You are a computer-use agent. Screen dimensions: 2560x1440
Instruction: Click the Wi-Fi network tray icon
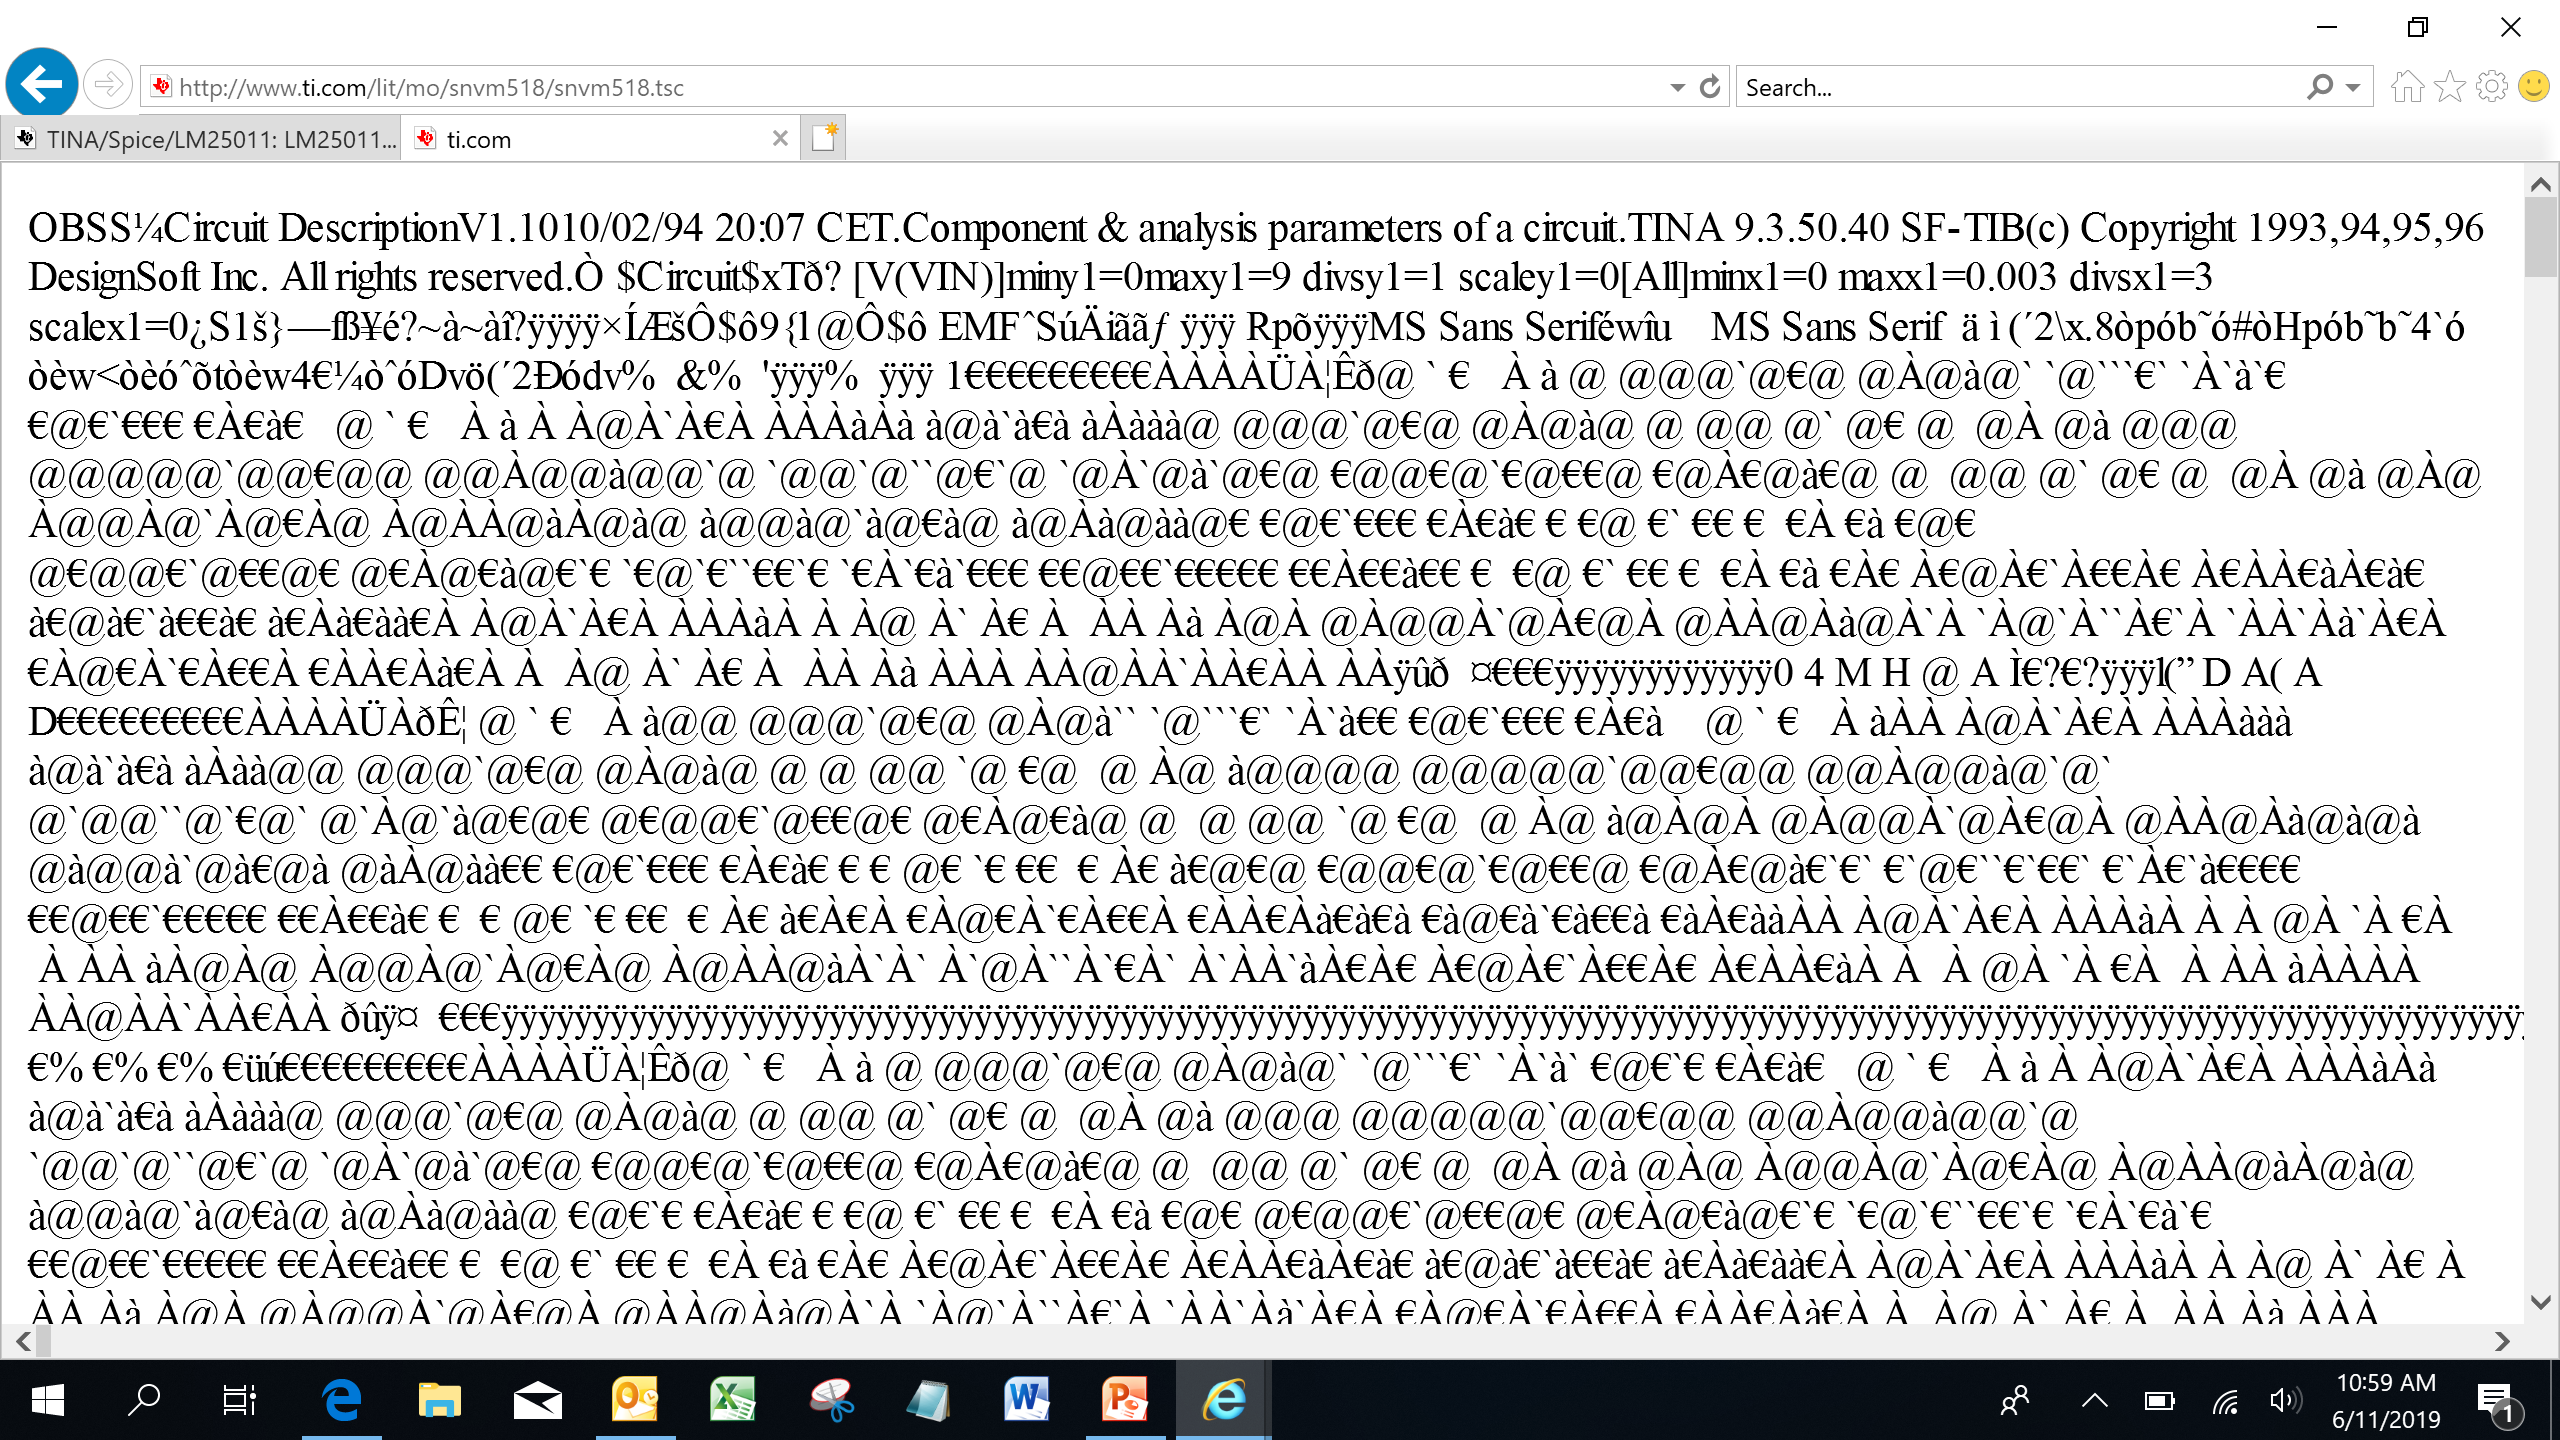[x=2224, y=1401]
